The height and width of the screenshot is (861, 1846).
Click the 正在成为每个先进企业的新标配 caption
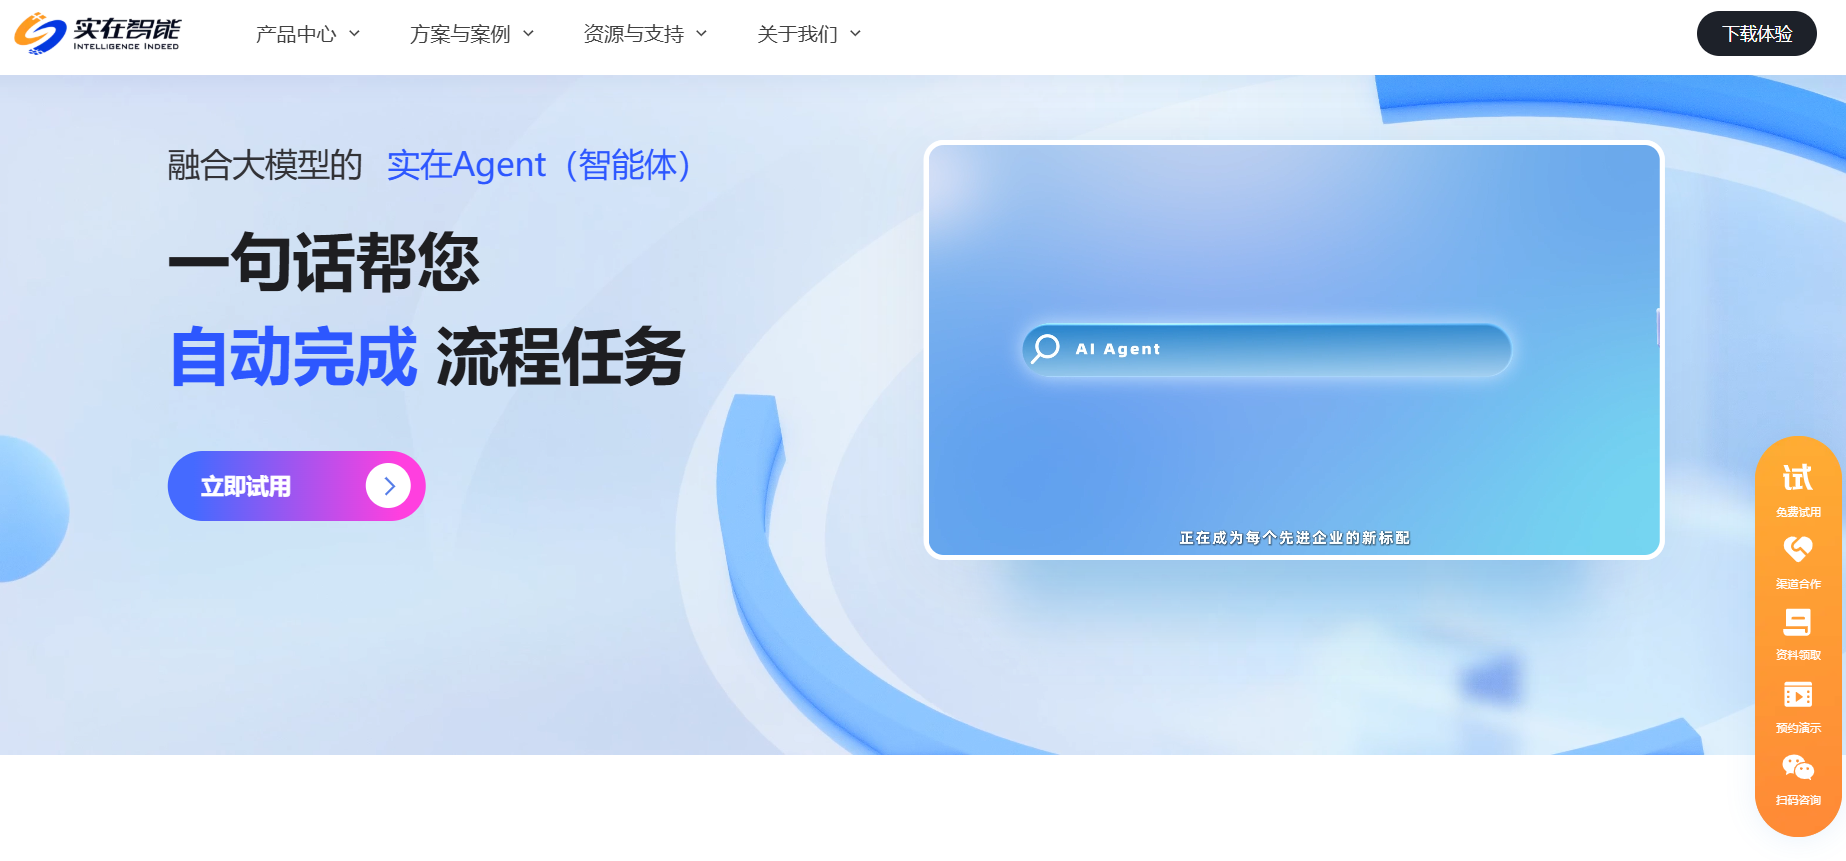click(x=1294, y=538)
